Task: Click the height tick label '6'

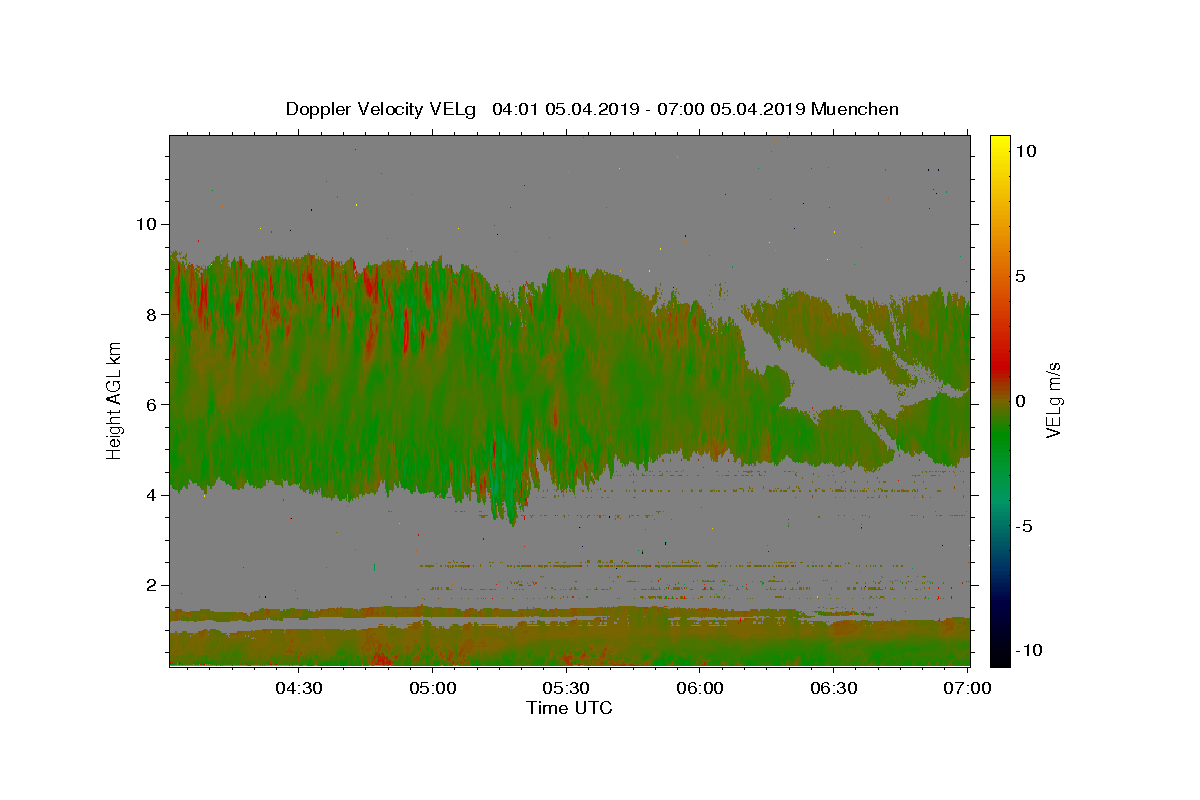Action: [x=150, y=404]
